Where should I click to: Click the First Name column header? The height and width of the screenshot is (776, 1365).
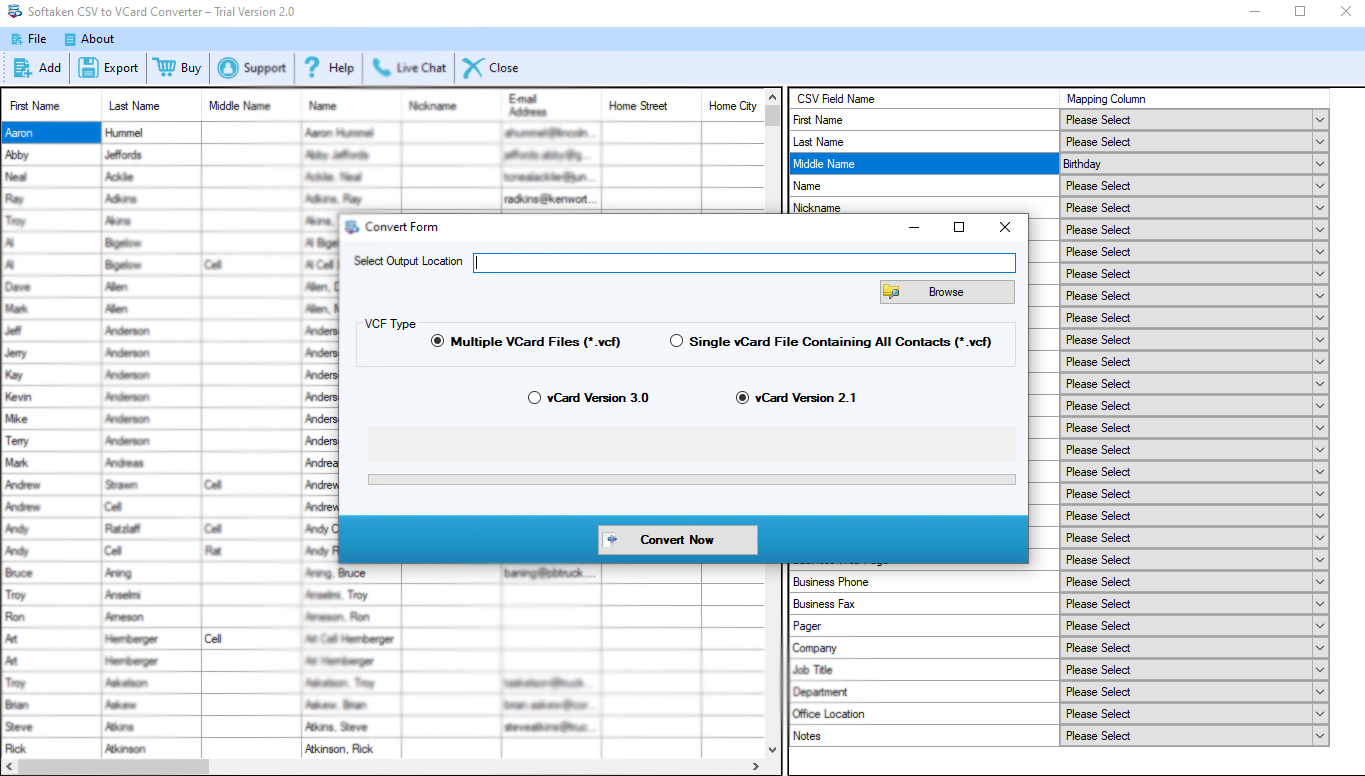point(51,106)
